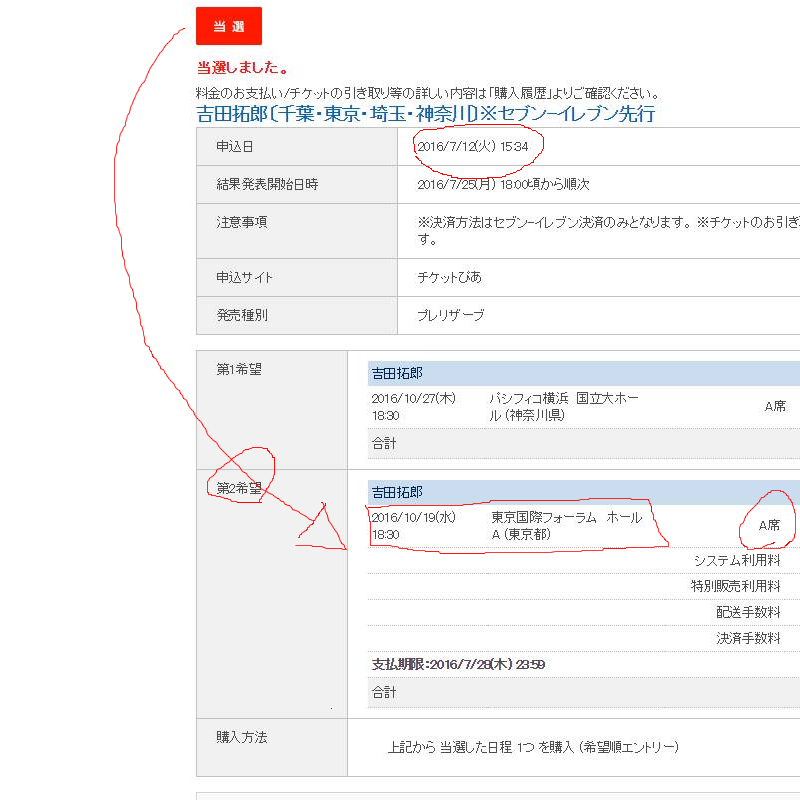The image size is (800, 800).
Task: Click the 第2希望 row label
Action: point(239,489)
